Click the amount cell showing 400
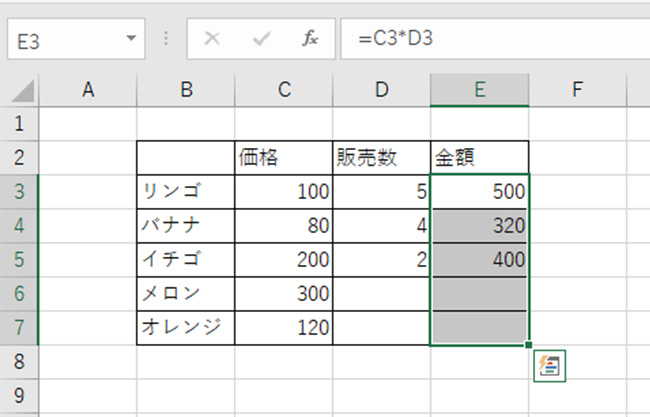650x417 pixels. pos(480,260)
